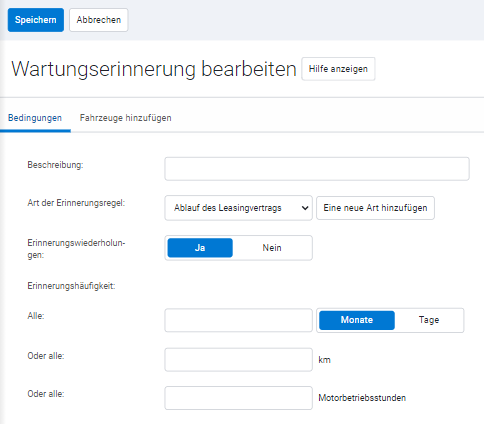Image resolution: width=484 pixels, height=424 pixels.
Task: Focus the km interval input field
Action: [x=238, y=360]
